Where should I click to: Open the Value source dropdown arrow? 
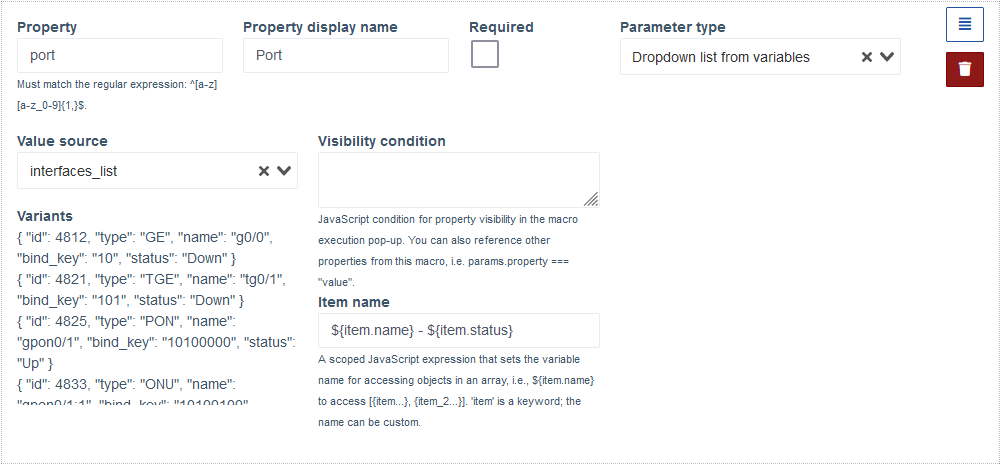pyautogui.click(x=284, y=170)
